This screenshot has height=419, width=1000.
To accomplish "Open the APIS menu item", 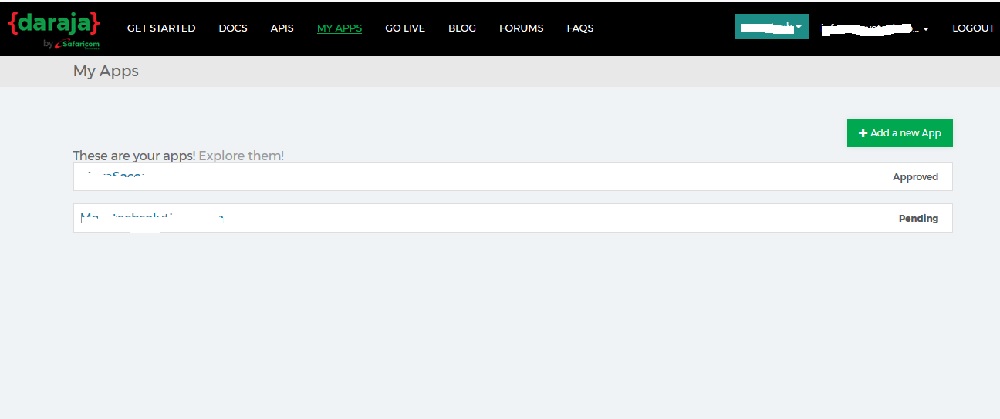I will (282, 29).
